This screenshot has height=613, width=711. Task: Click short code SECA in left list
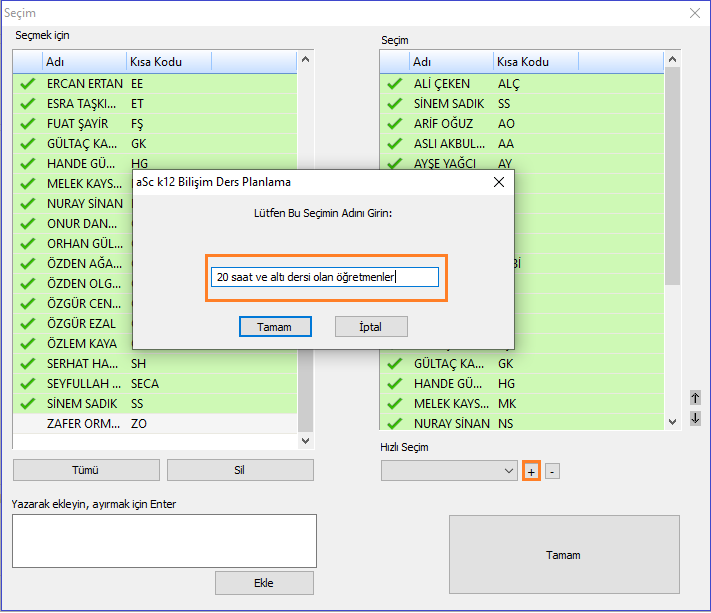[x=145, y=384]
